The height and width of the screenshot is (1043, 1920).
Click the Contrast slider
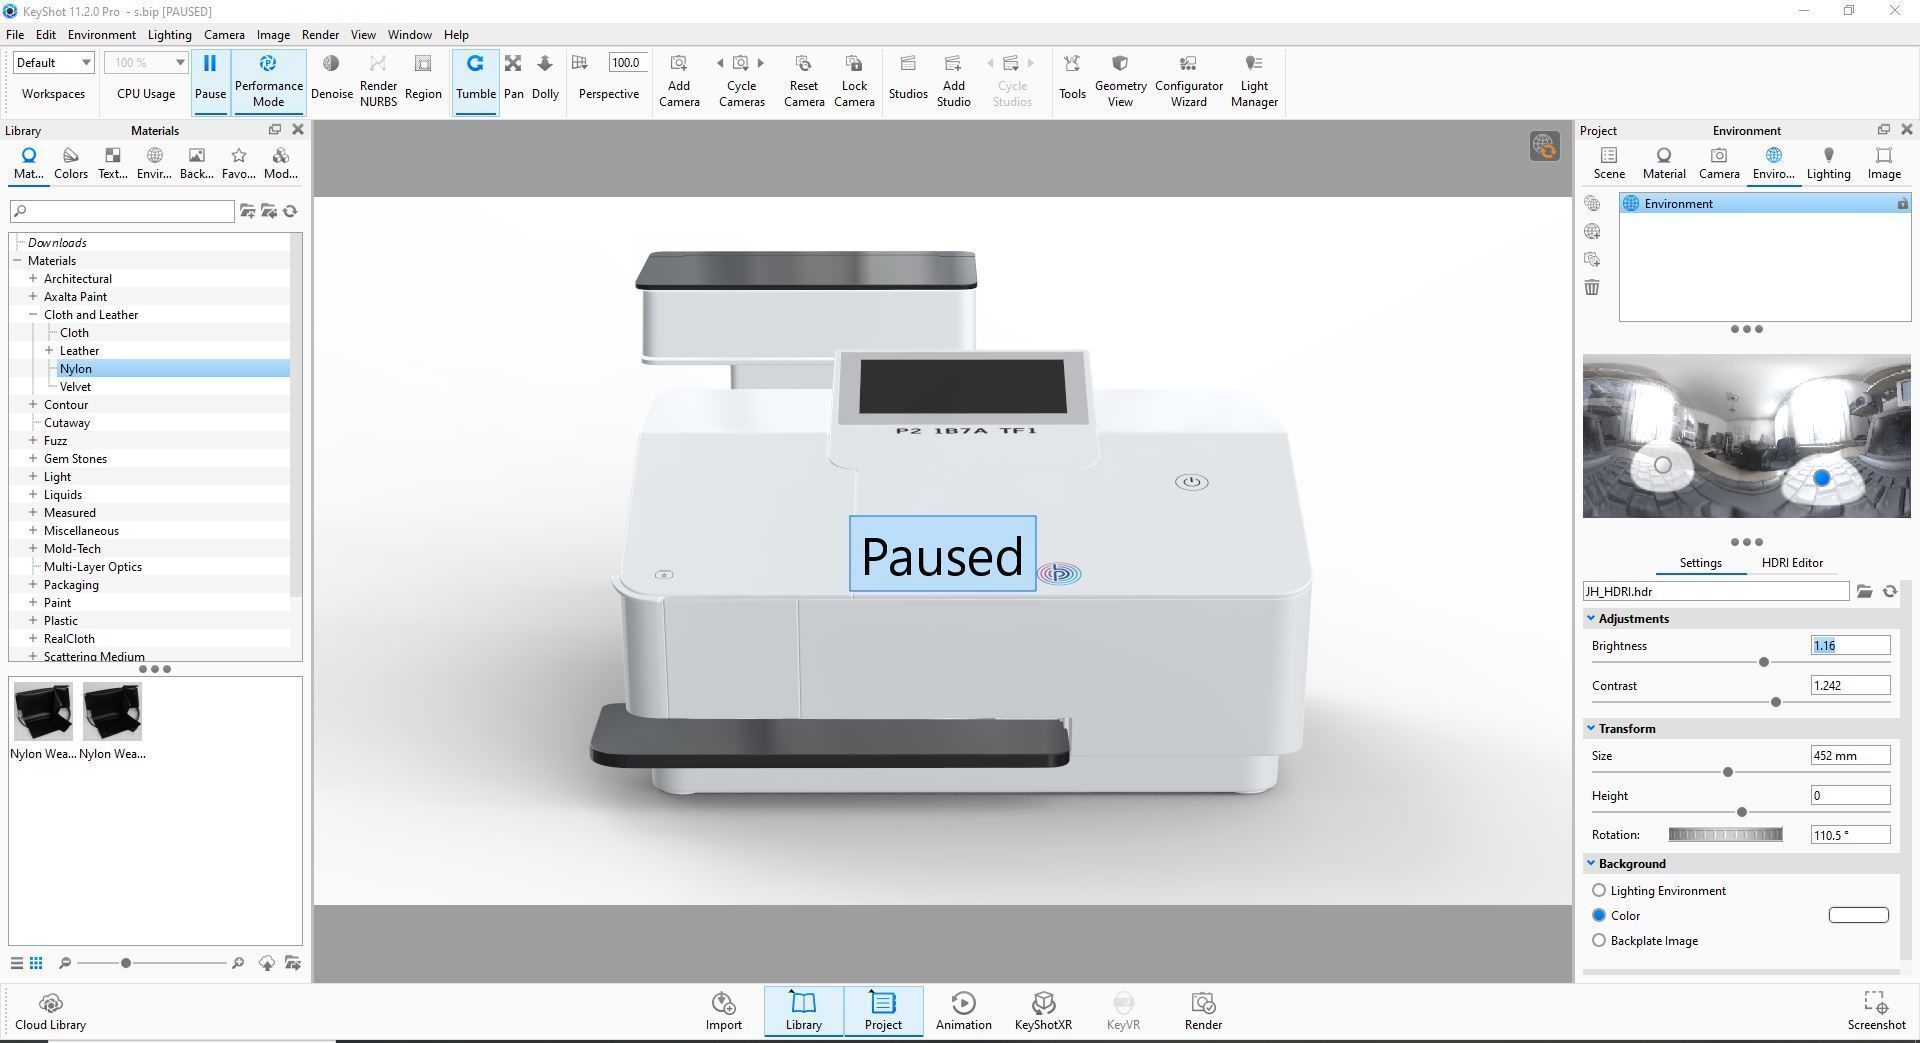(x=1740, y=702)
